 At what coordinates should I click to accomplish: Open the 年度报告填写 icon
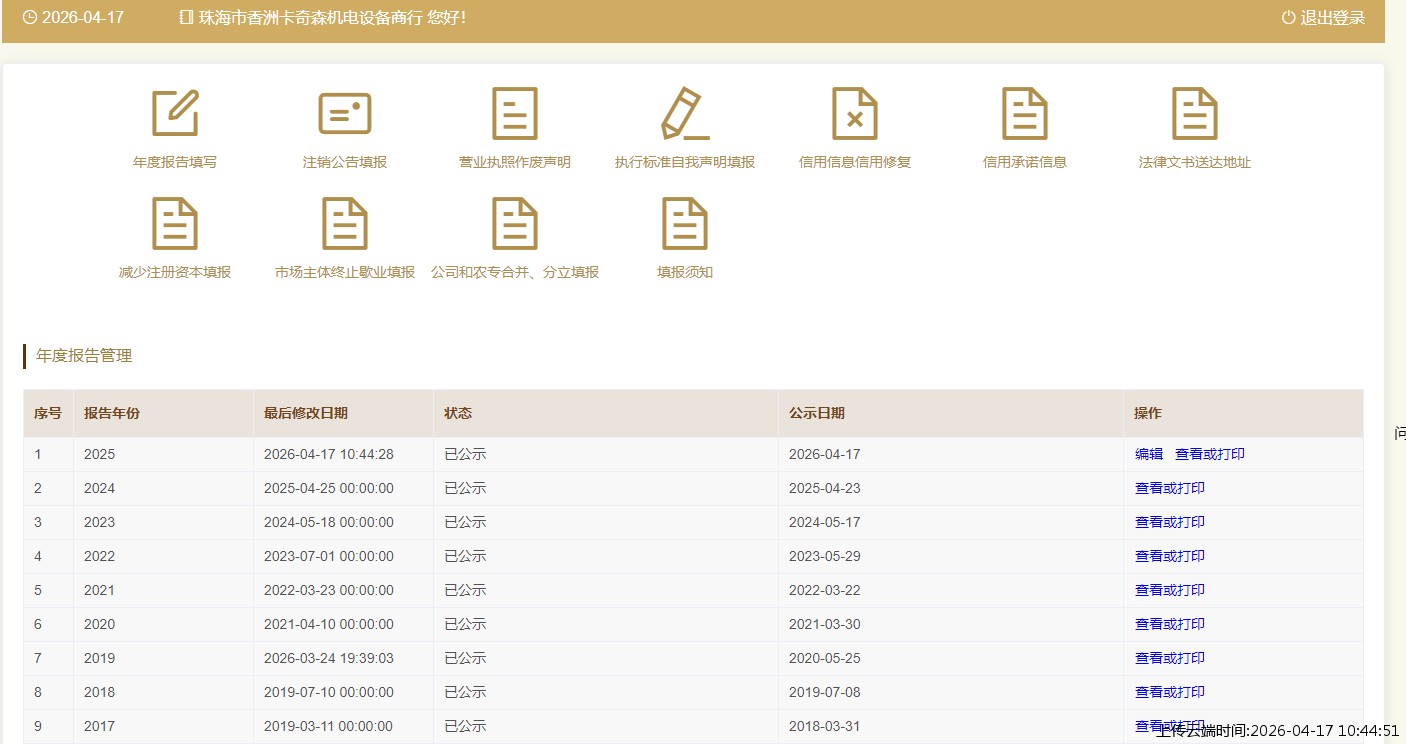[x=175, y=114]
